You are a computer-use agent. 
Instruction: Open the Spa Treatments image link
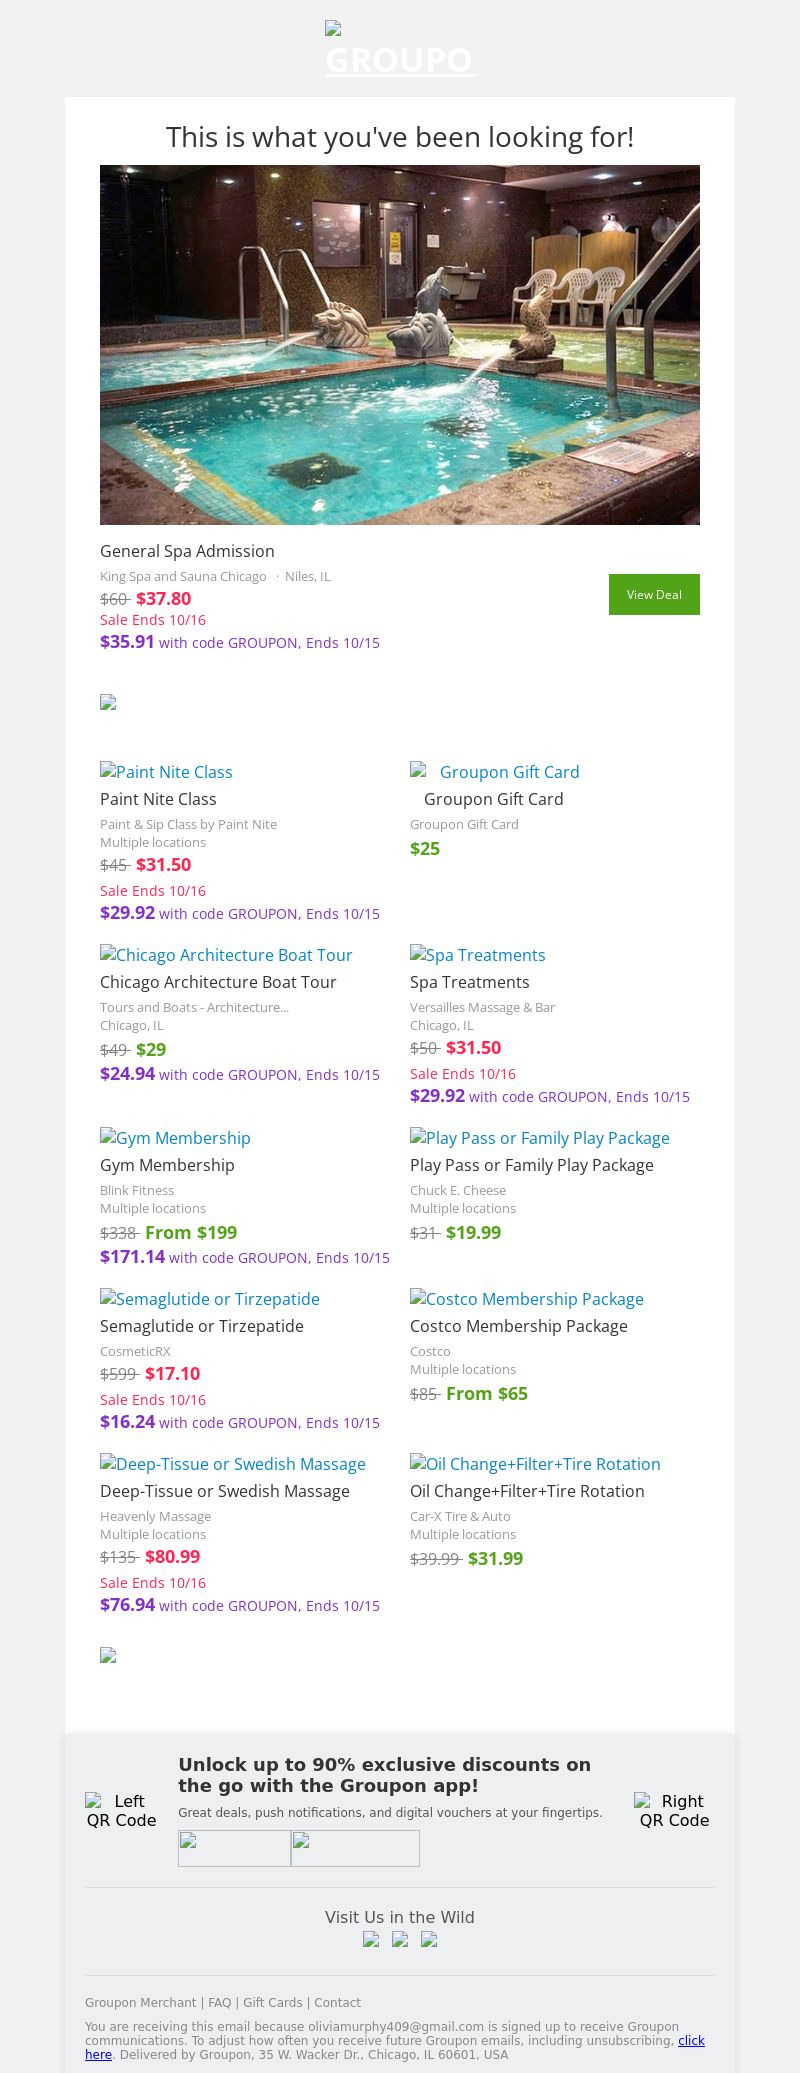(x=477, y=955)
